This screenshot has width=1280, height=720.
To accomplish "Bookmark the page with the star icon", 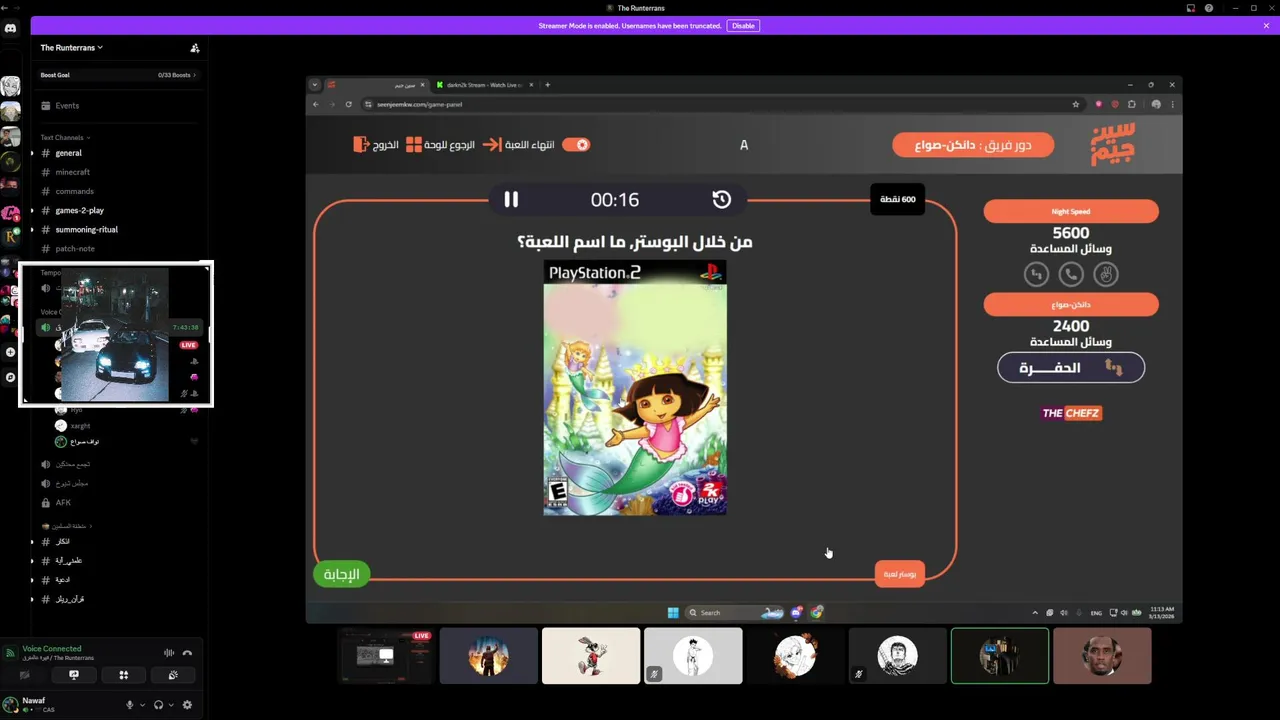I will [1076, 104].
